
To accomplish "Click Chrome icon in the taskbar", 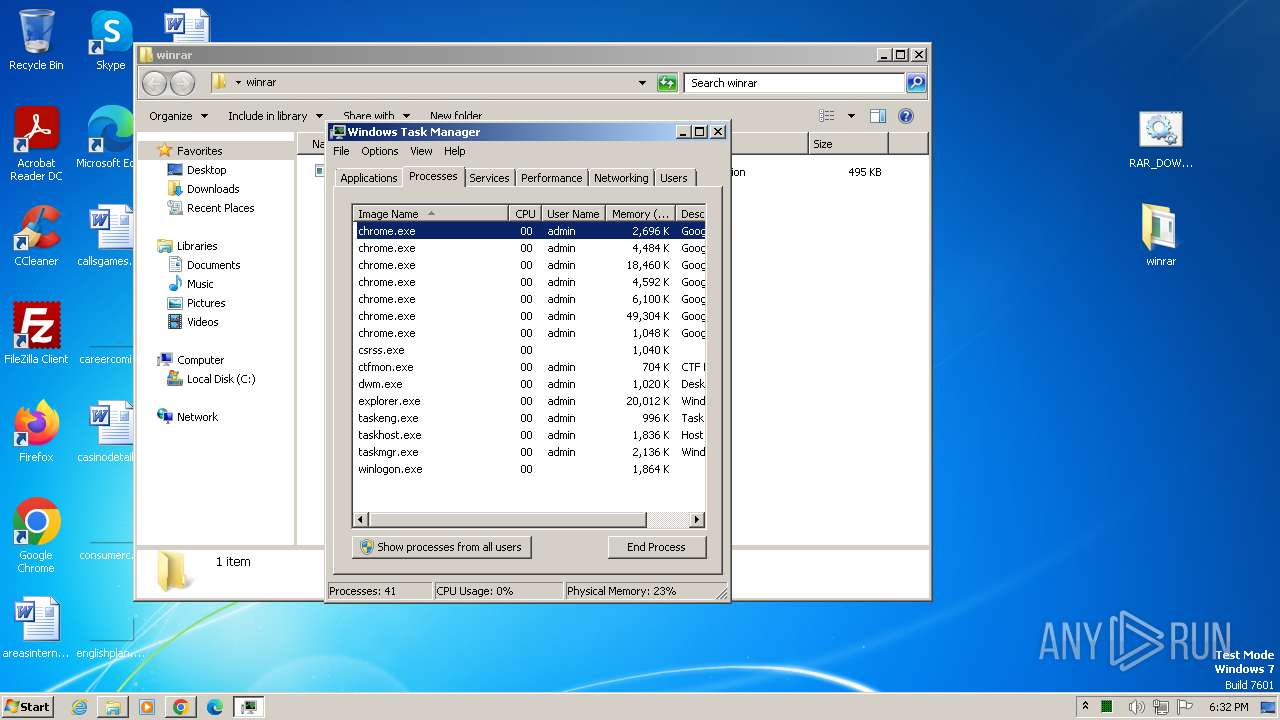I will [x=181, y=707].
